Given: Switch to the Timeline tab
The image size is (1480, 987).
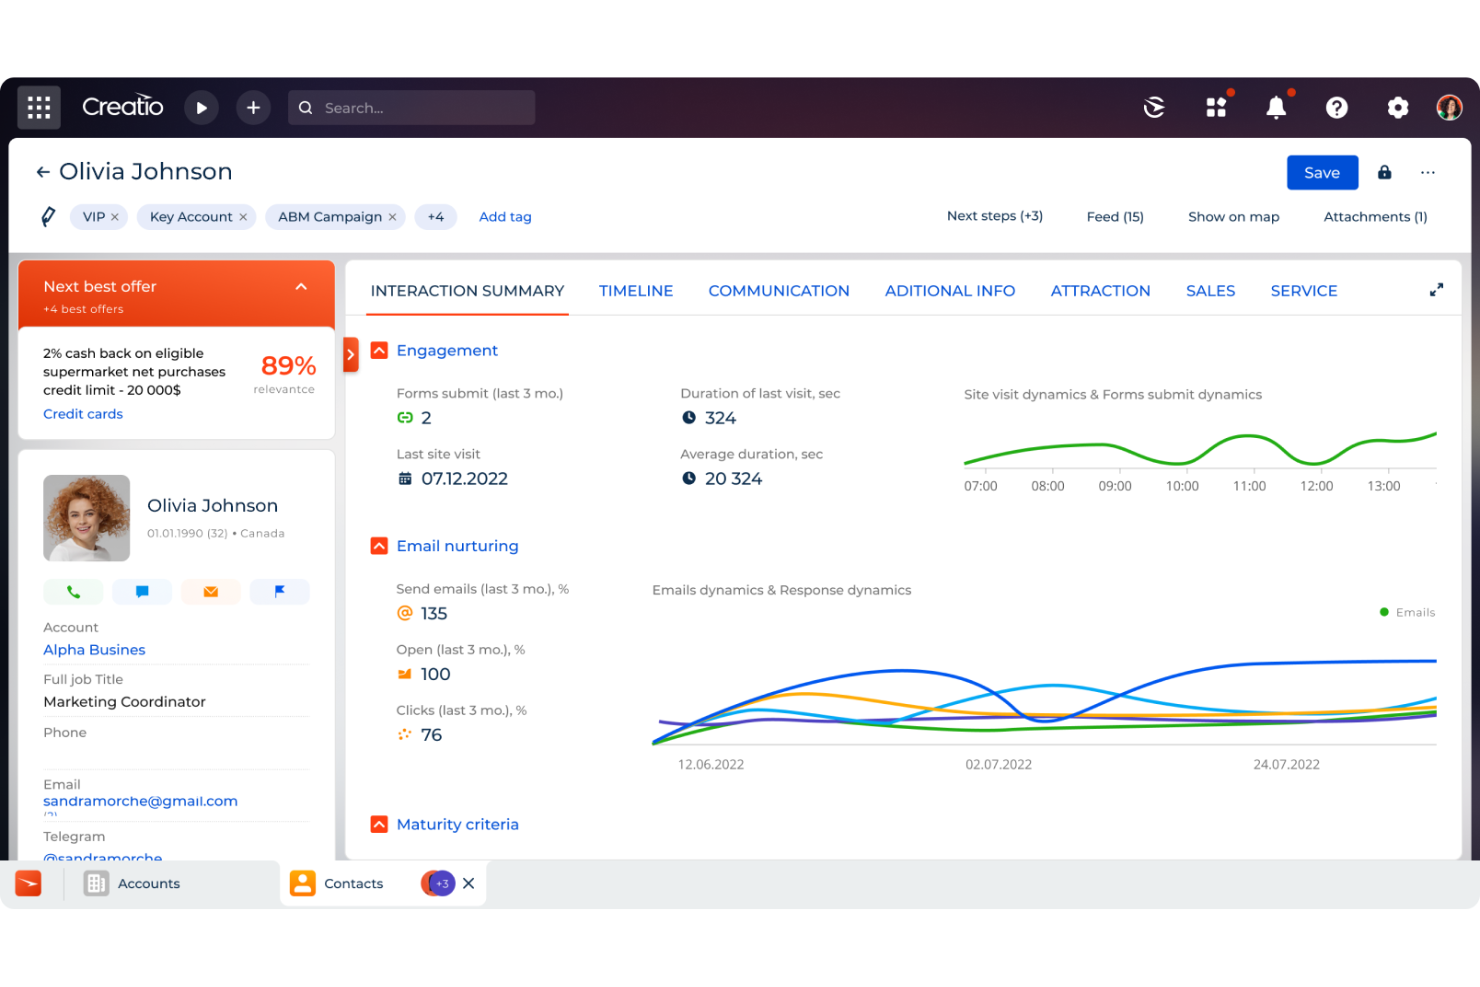Looking at the screenshot, I should coord(636,290).
